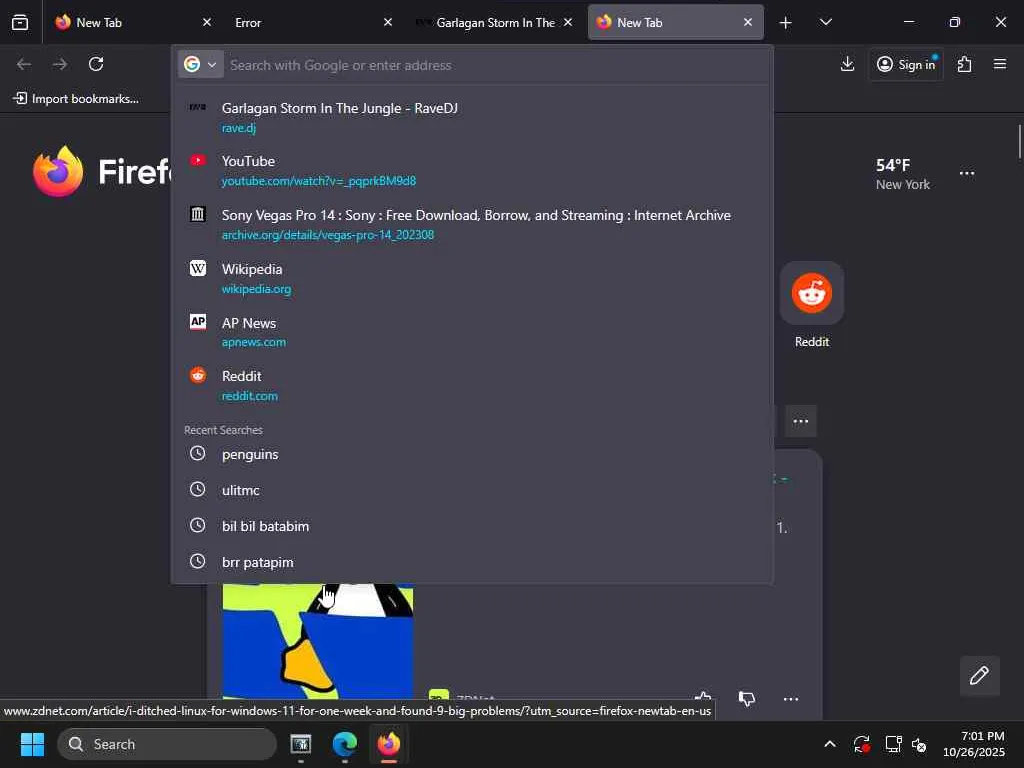Focus the Search with Google address field
The image size is (1024, 768).
(496, 65)
